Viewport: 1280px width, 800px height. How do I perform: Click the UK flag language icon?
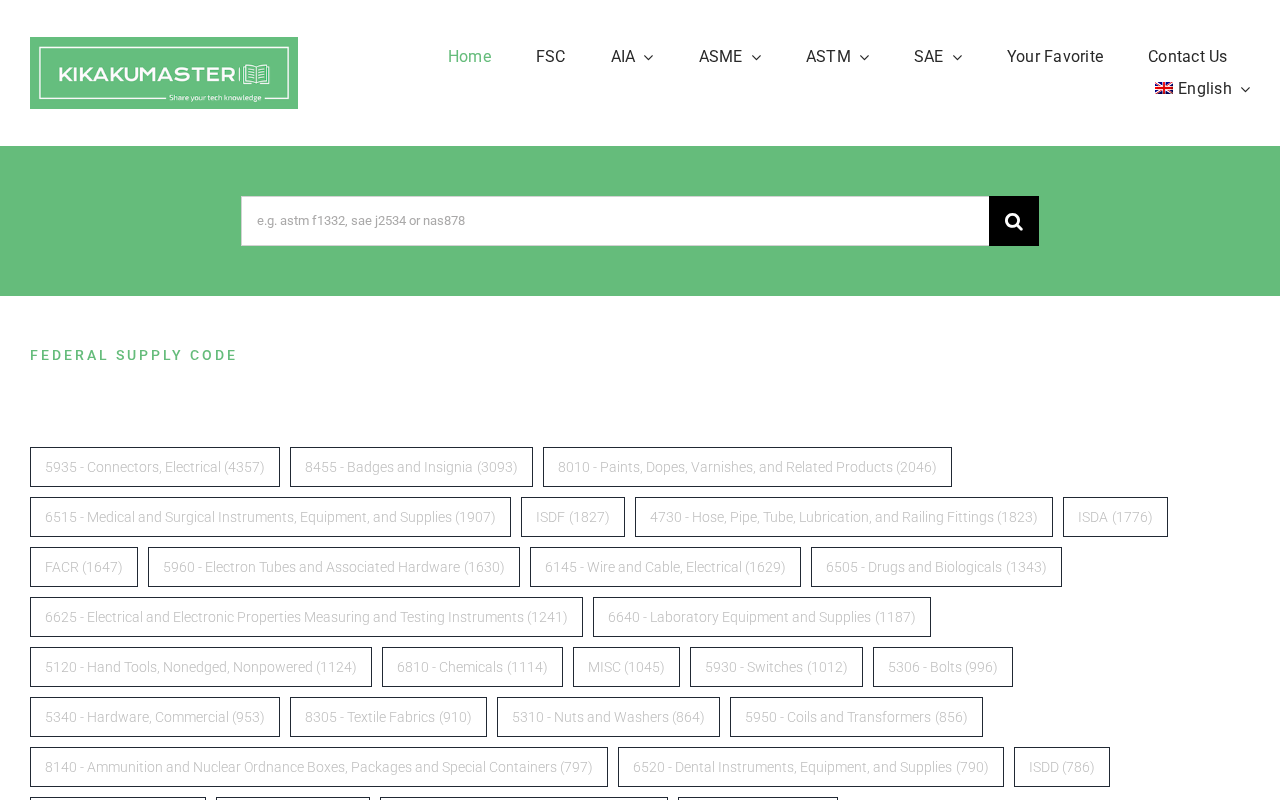point(1164,88)
